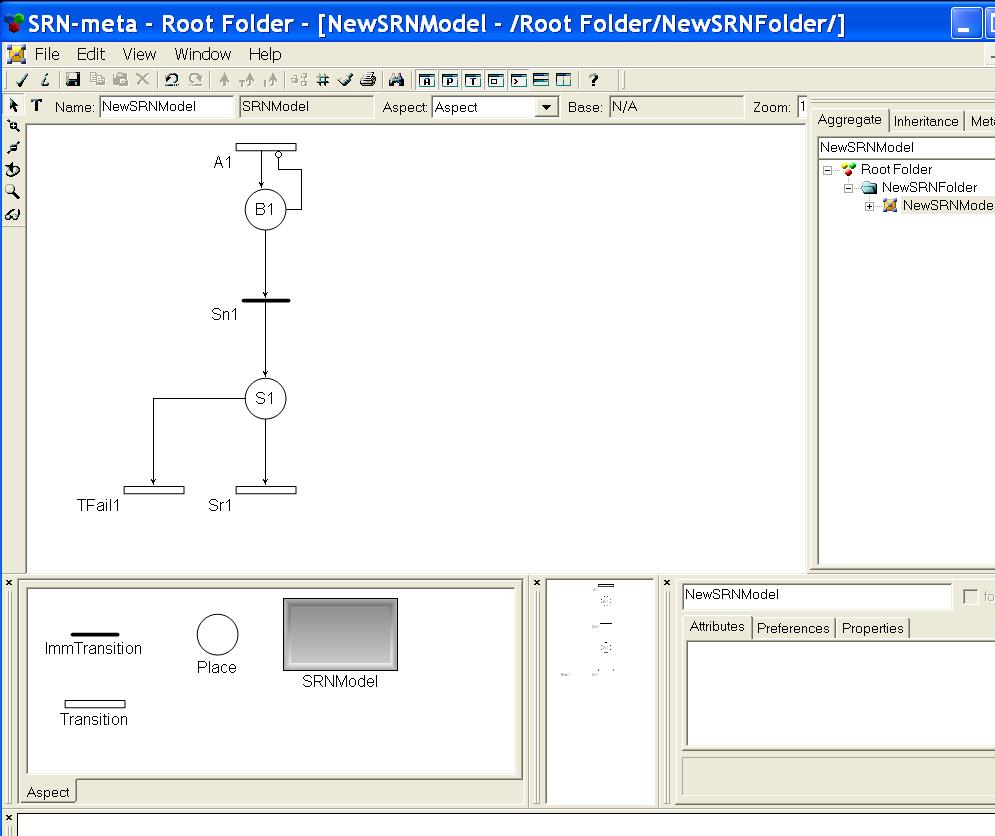Toggle the grid hash icon in toolbar
Screen dimensions: 995x836
(x=322, y=80)
